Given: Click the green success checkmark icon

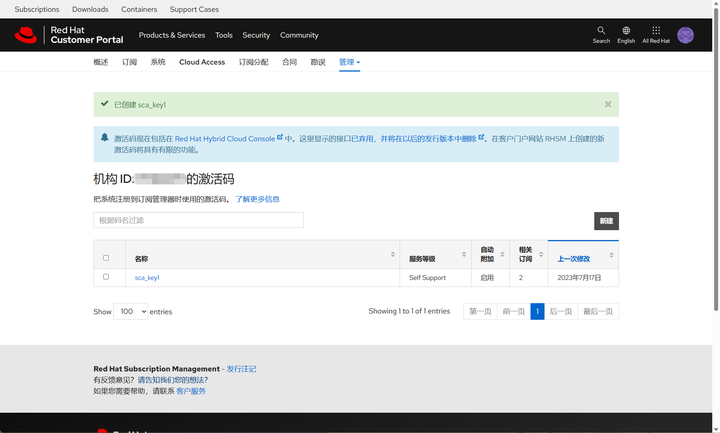Looking at the screenshot, I should click(105, 104).
